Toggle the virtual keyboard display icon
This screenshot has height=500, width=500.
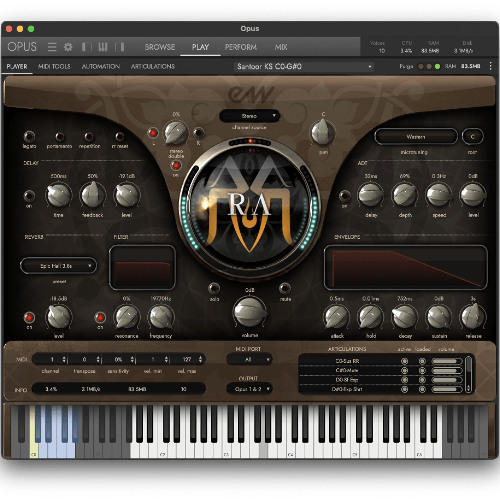point(103,47)
